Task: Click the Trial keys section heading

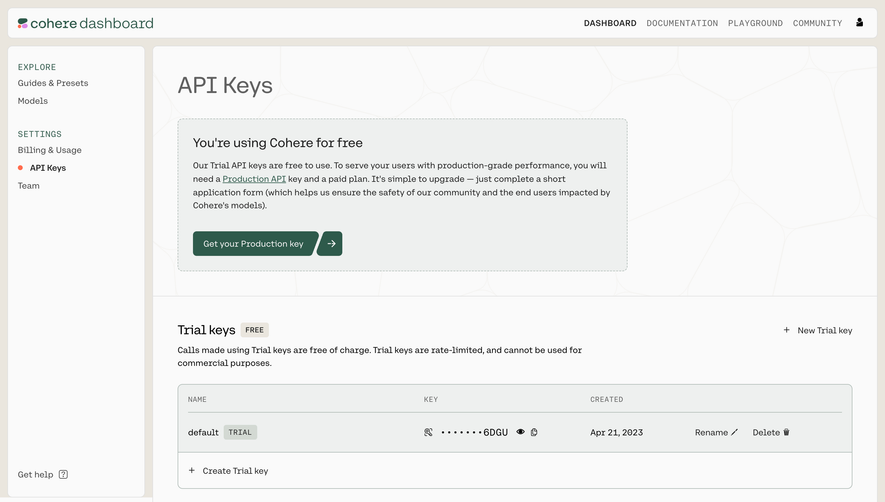Action: 207,330
